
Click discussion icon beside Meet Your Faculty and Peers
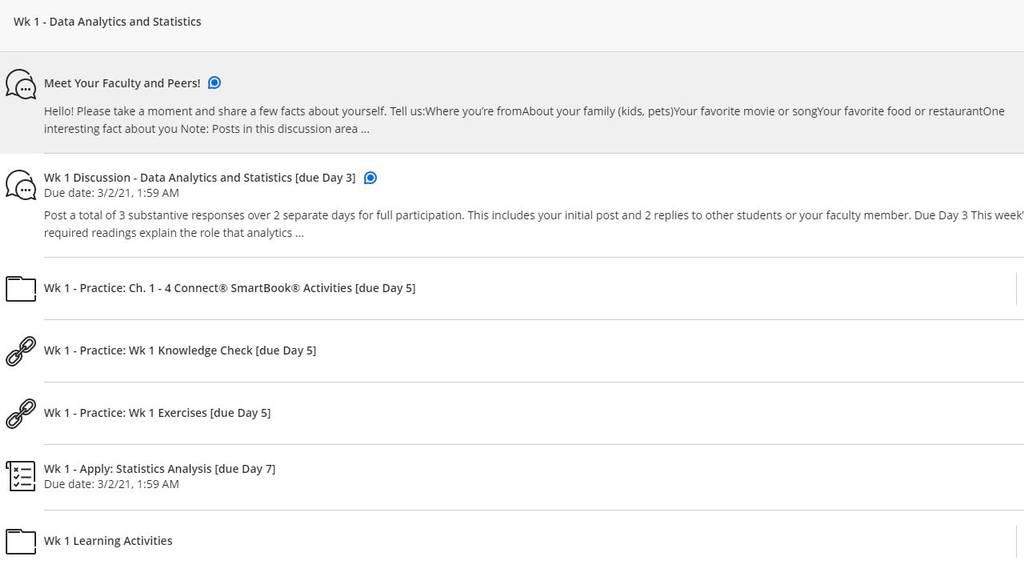21,84
